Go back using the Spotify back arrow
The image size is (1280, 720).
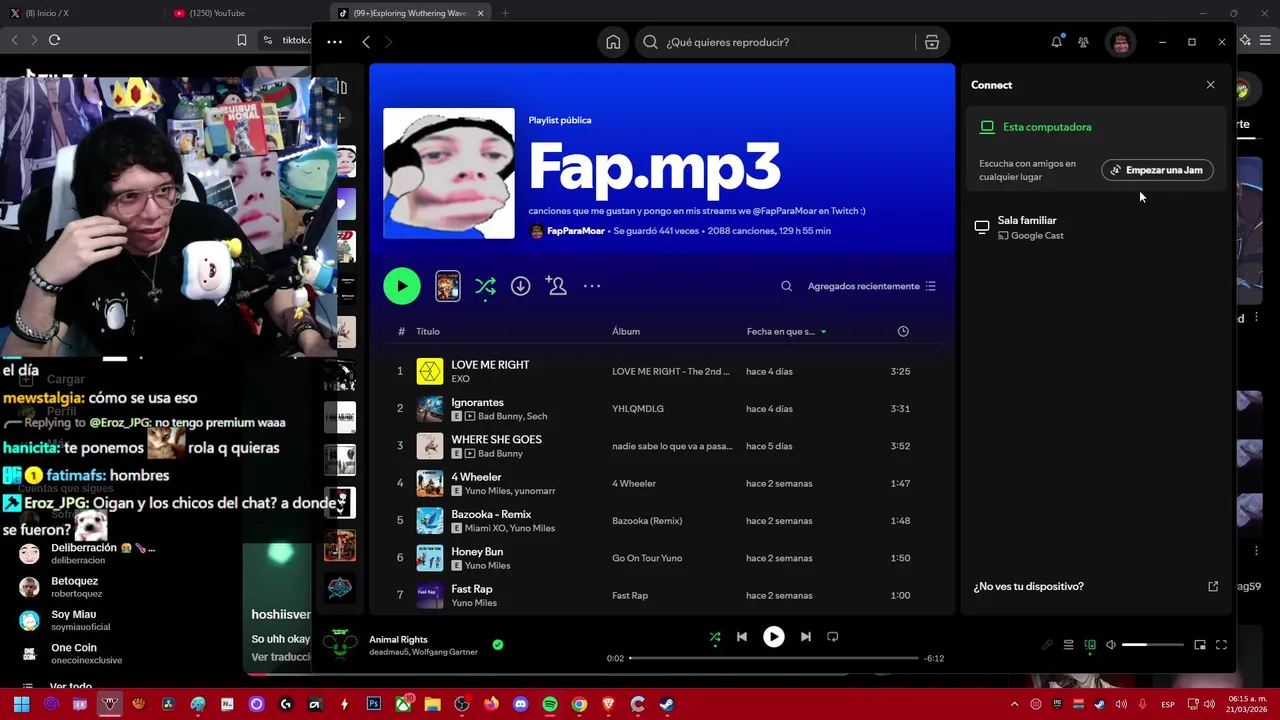tap(366, 42)
